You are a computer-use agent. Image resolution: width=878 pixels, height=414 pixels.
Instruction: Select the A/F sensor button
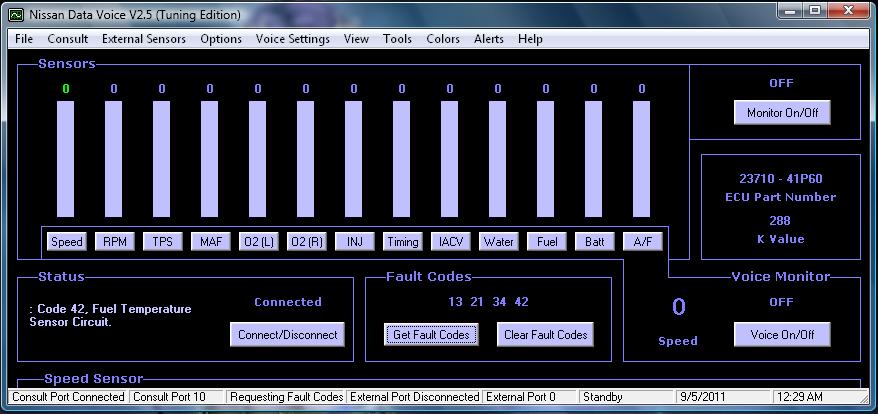[643, 241]
